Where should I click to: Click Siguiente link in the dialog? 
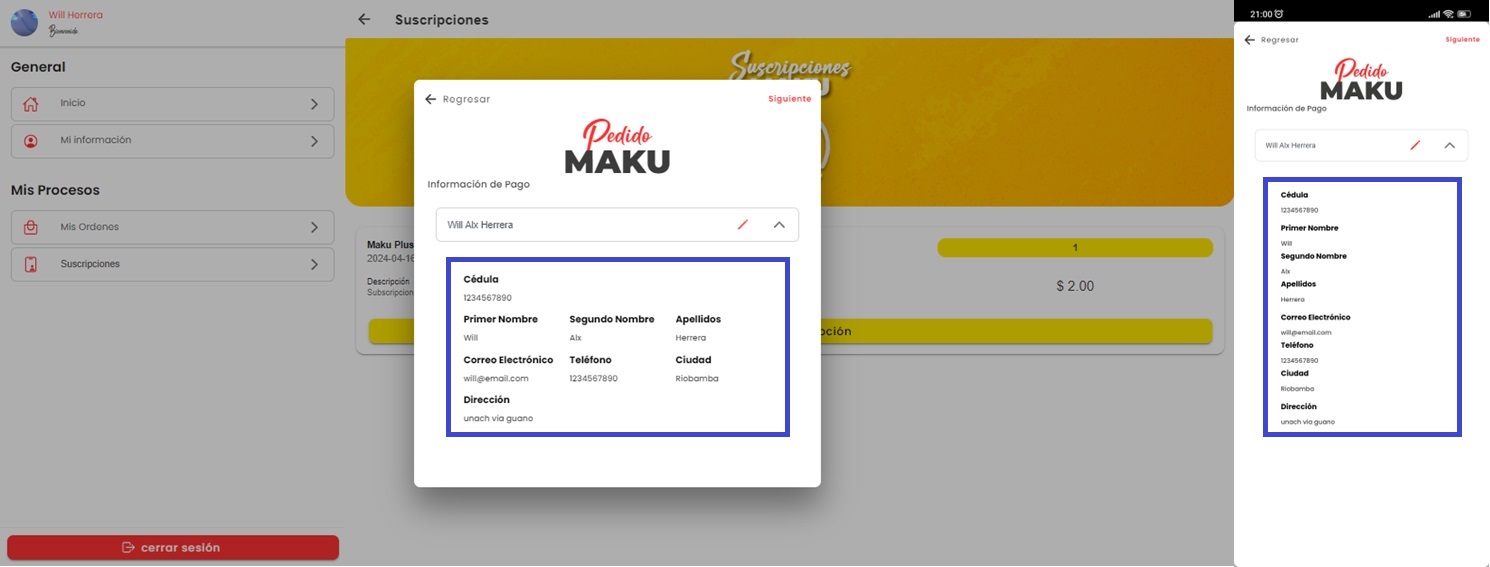(789, 99)
